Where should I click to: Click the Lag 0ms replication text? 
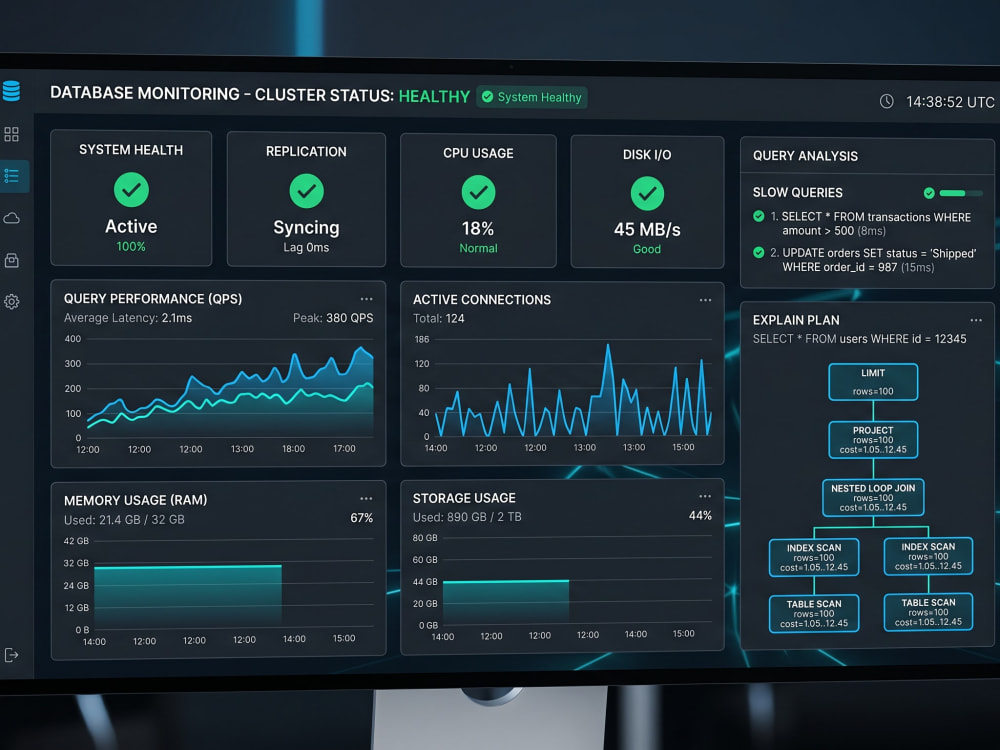(x=306, y=247)
